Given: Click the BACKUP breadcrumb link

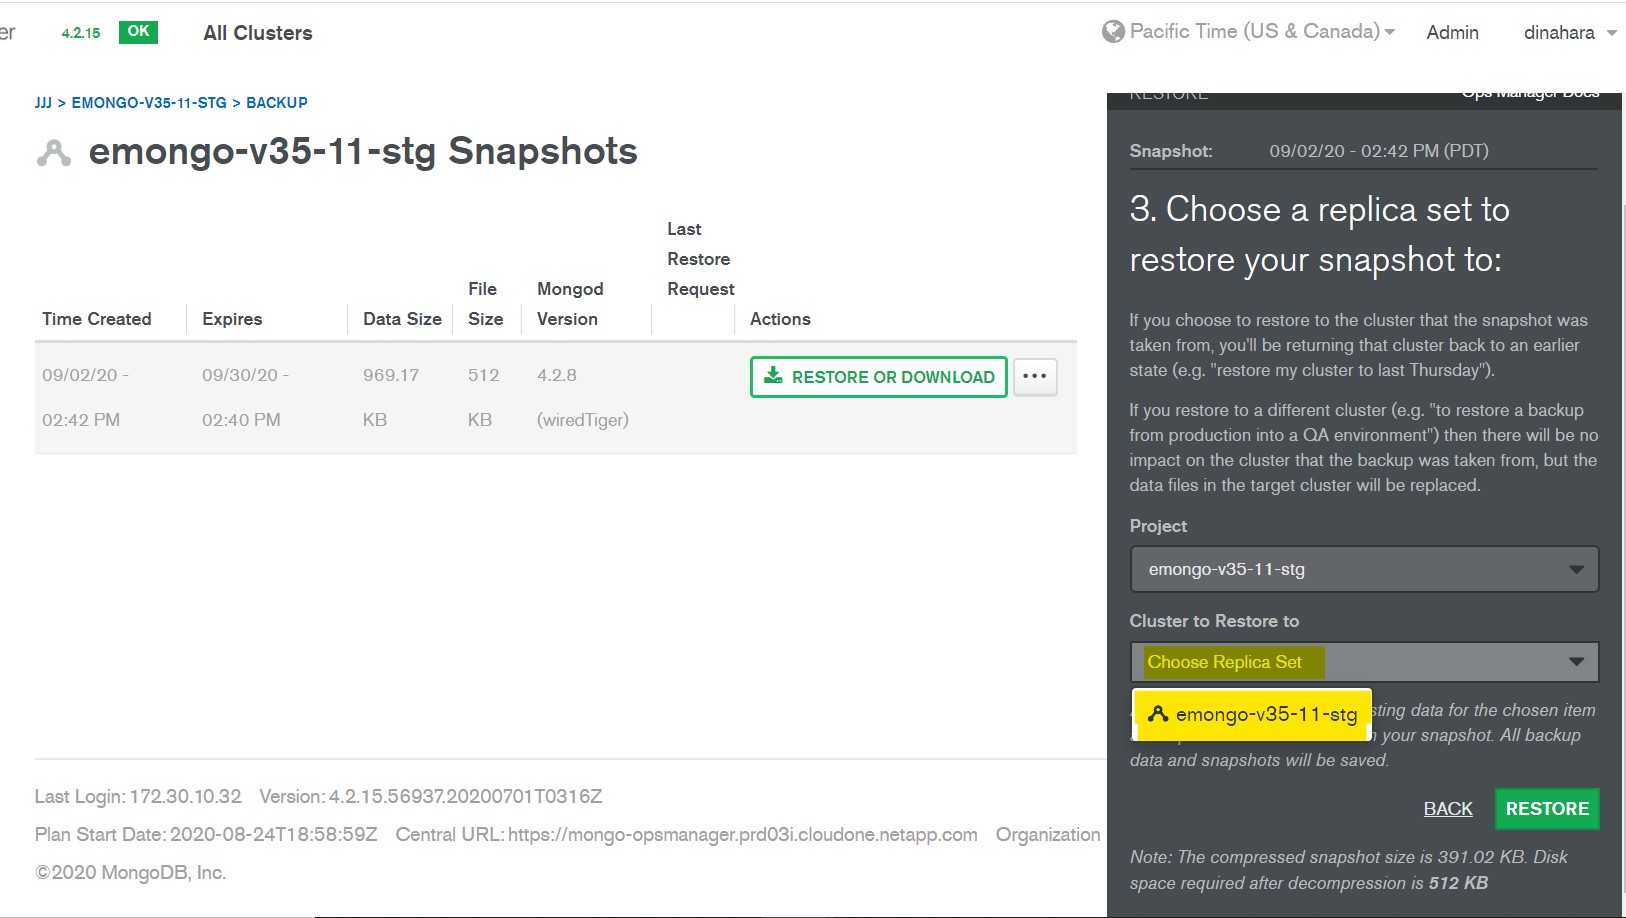Looking at the screenshot, I should (277, 103).
